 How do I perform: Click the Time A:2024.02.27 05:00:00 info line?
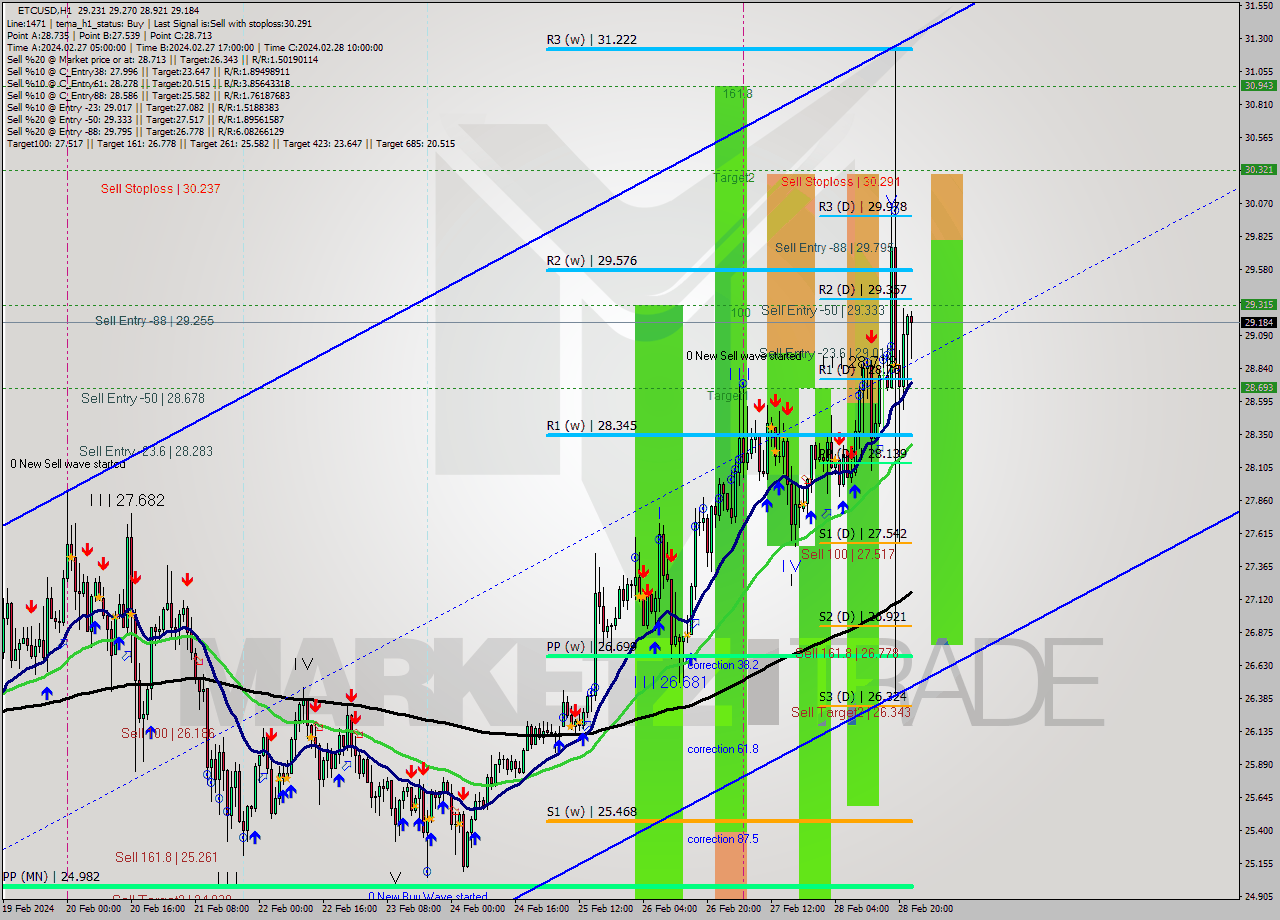point(195,47)
